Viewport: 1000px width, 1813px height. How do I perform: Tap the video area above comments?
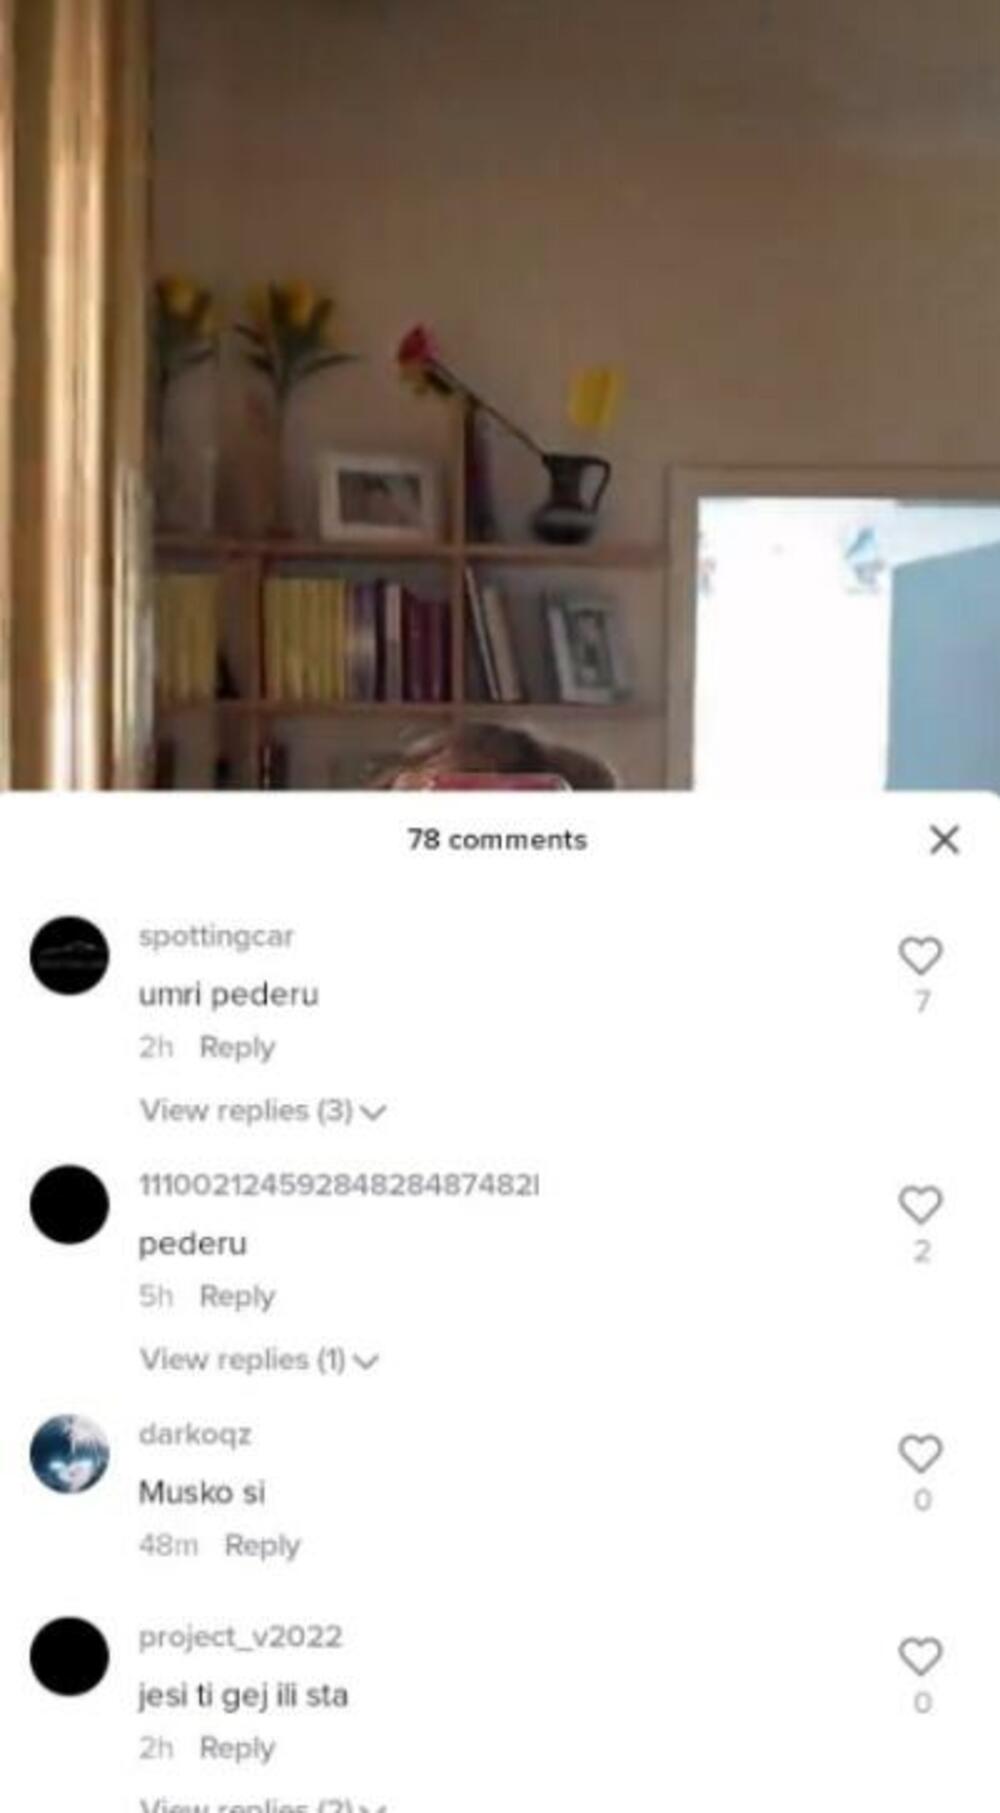click(500, 395)
